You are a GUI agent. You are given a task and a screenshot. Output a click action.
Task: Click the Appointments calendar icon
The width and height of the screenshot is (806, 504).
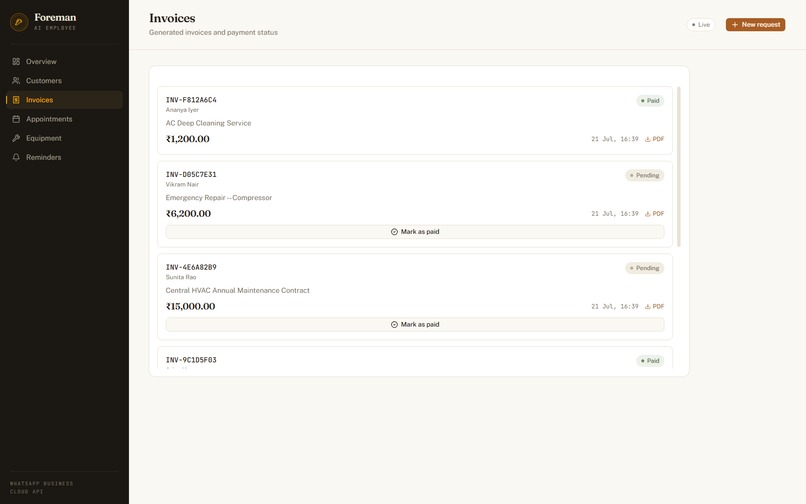[x=16, y=119]
